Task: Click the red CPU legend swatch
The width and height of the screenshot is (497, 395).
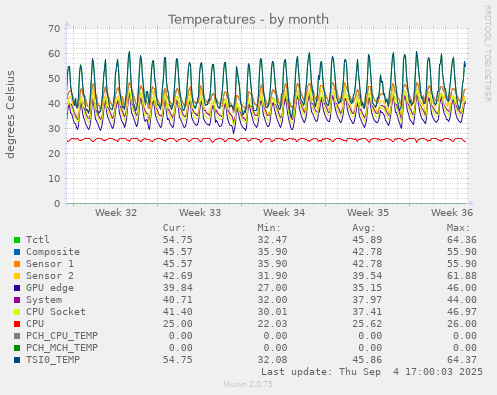Action: (17, 324)
